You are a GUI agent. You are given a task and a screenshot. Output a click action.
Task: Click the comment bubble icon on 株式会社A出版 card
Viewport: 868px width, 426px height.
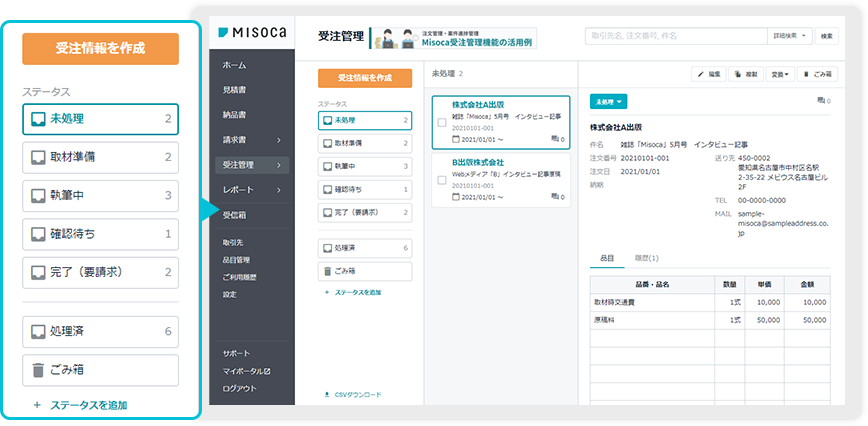click(555, 138)
